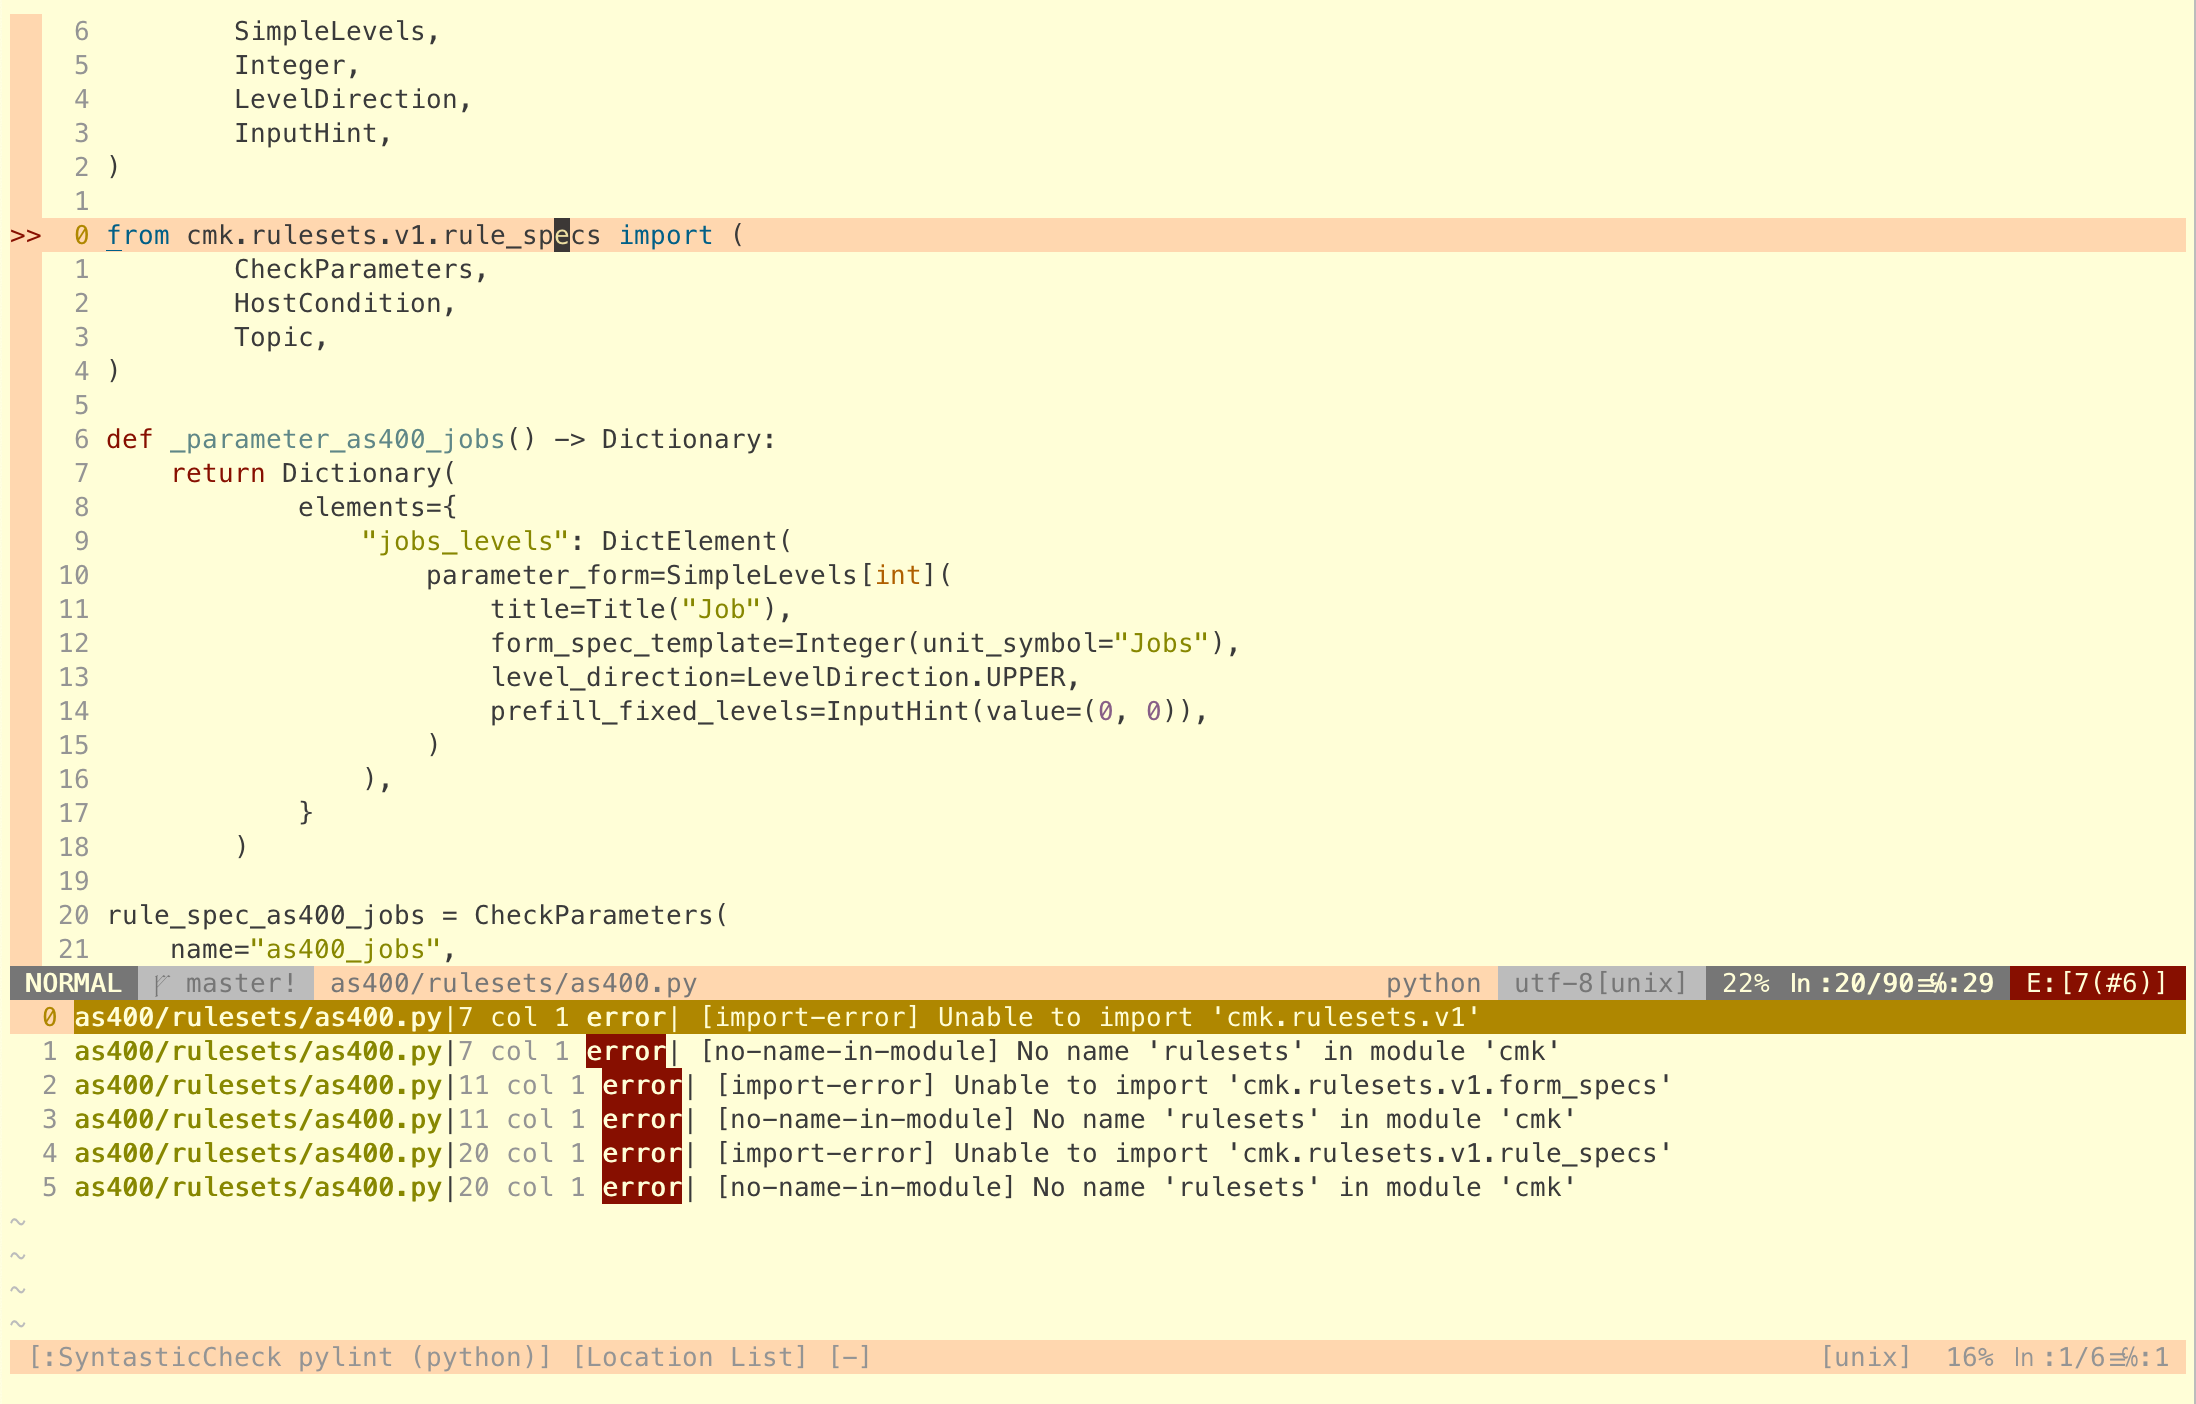Click the as400/rulesets/as400.py filename in statusline
This screenshot has height=1404, width=2196.
pos(513,984)
